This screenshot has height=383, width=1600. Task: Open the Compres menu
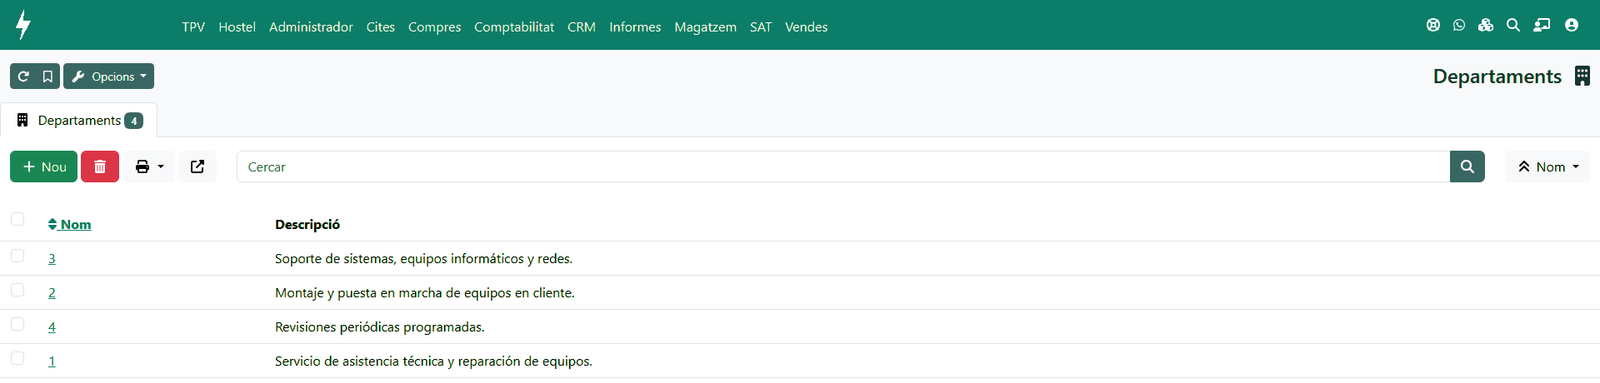434,27
